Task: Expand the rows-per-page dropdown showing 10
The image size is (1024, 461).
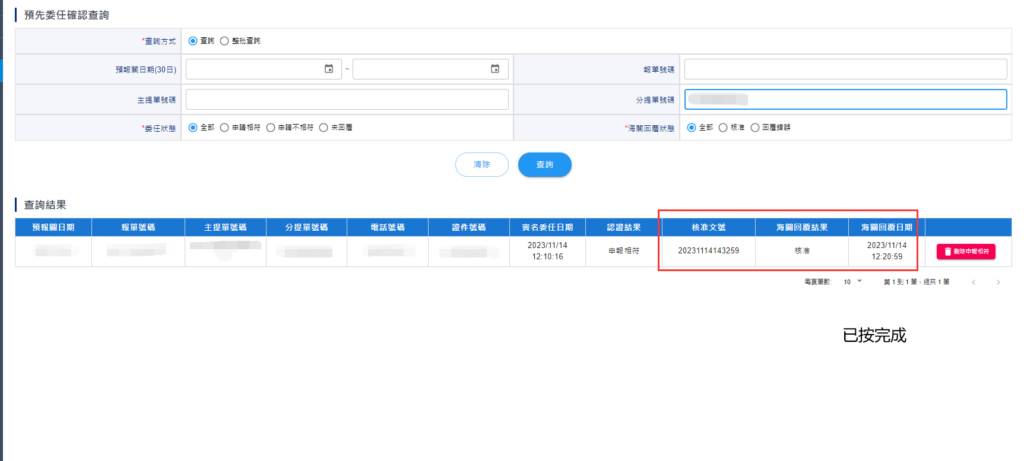Action: [x=851, y=283]
